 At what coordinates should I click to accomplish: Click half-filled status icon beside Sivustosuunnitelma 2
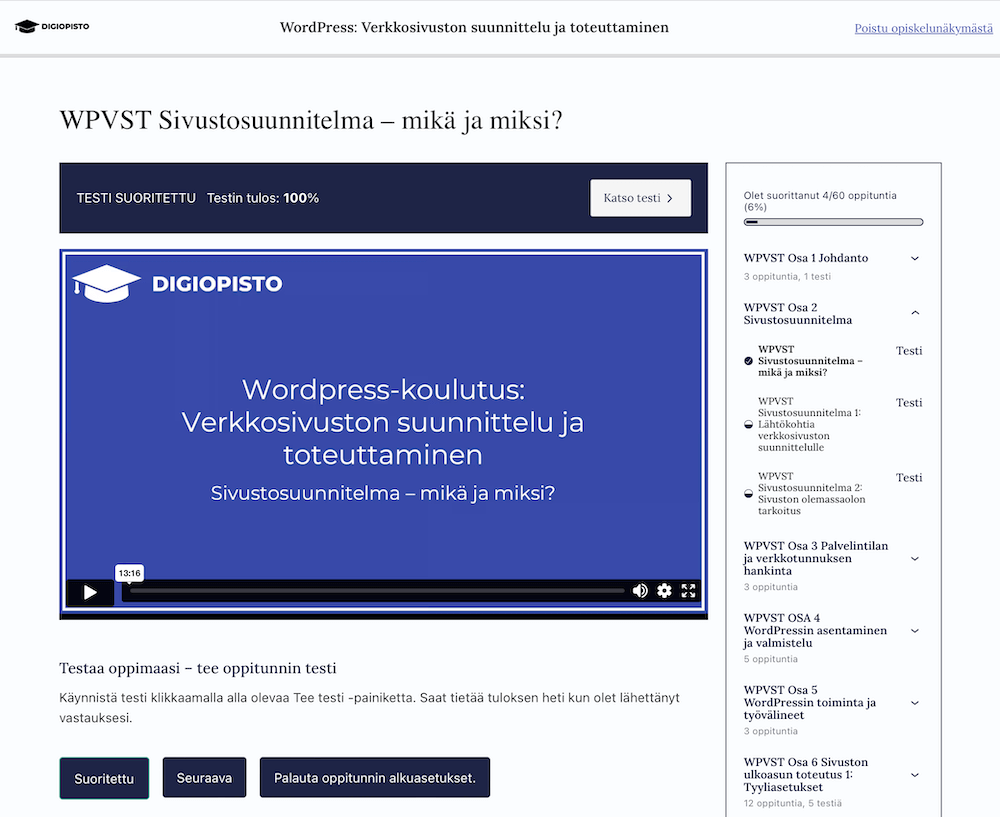(x=749, y=493)
